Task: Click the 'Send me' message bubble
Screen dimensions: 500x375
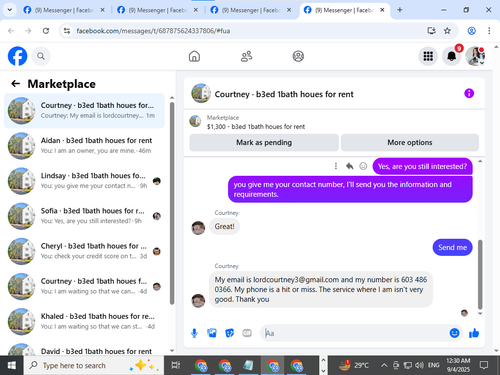Action: pyautogui.click(x=452, y=247)
